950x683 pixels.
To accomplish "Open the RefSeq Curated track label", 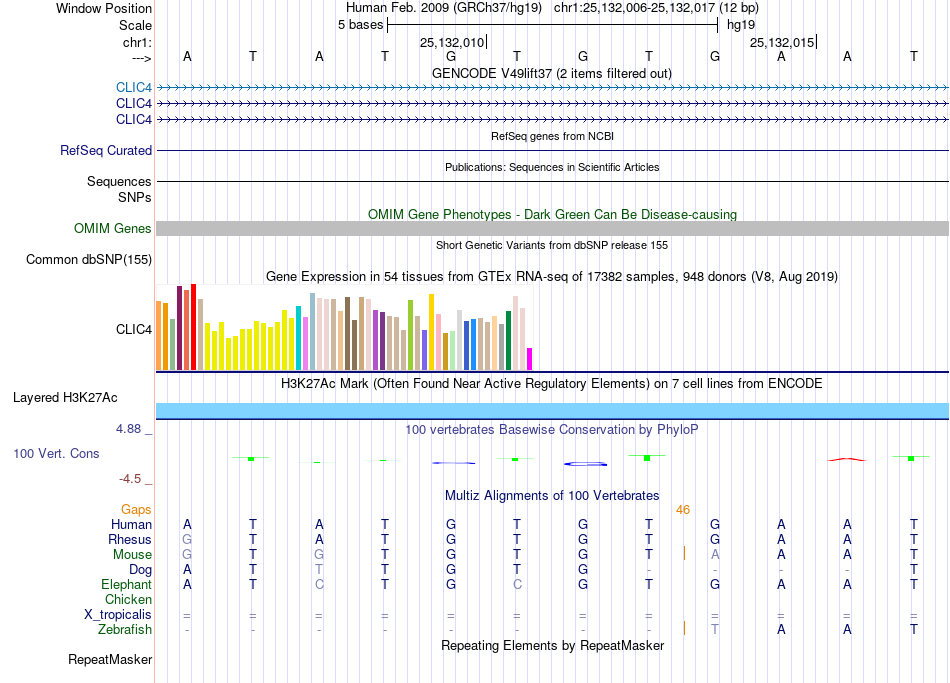I will click(106, 150).
